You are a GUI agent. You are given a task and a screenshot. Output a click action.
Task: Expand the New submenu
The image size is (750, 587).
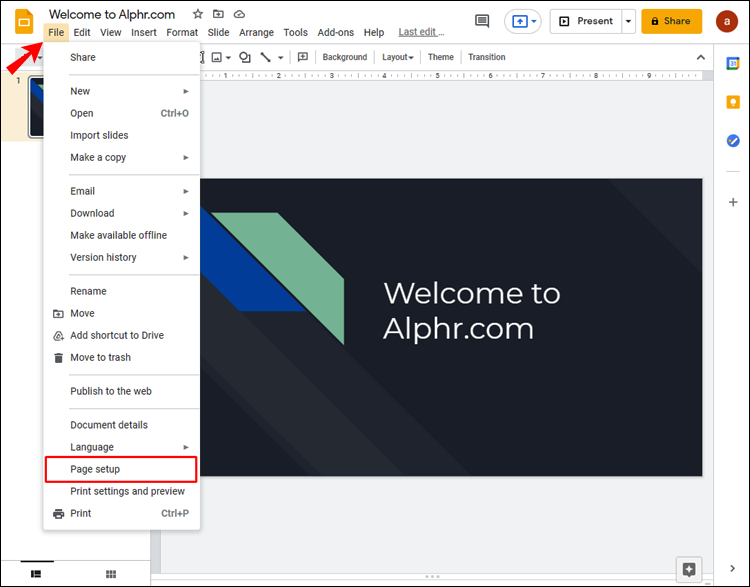186,91
